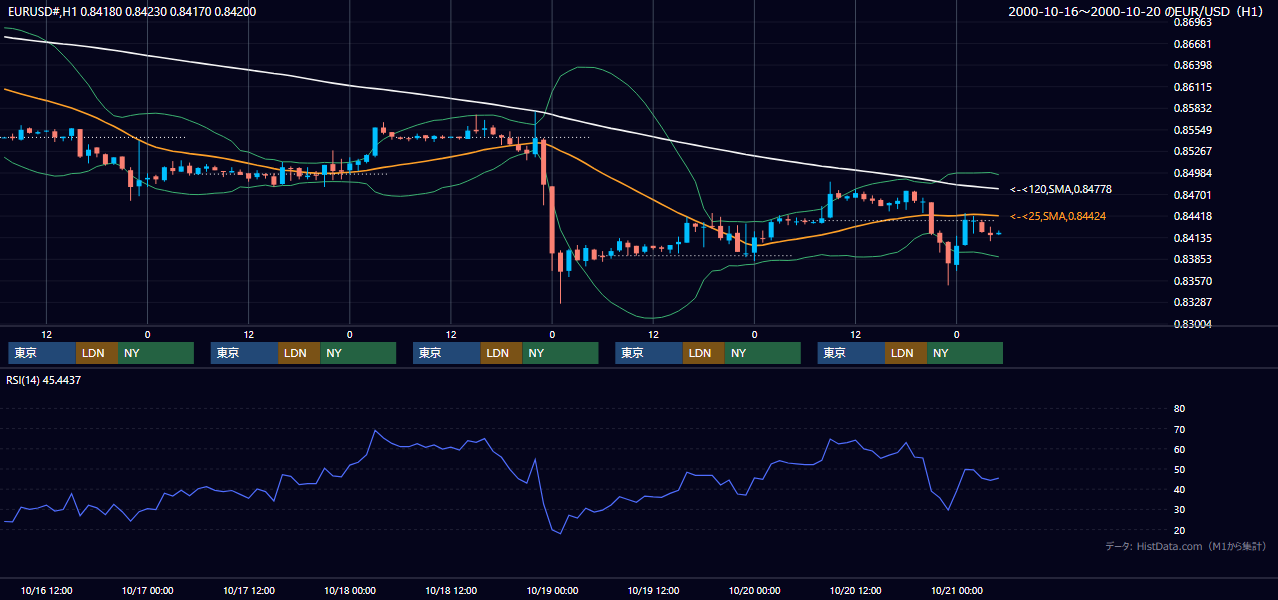Click RSI scale level 70
The image size is (1278, 600).
click(x=1179, y=429)
